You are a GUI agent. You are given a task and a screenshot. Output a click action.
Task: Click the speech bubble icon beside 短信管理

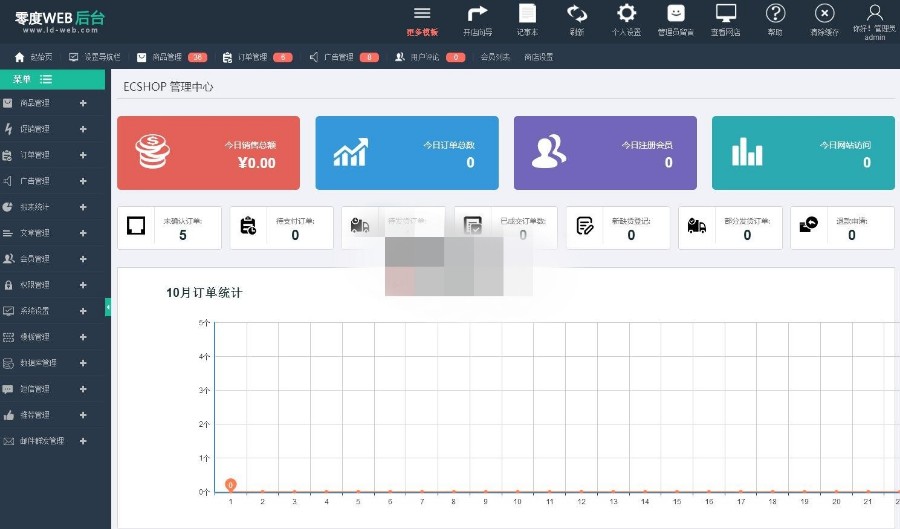(8, 389)
